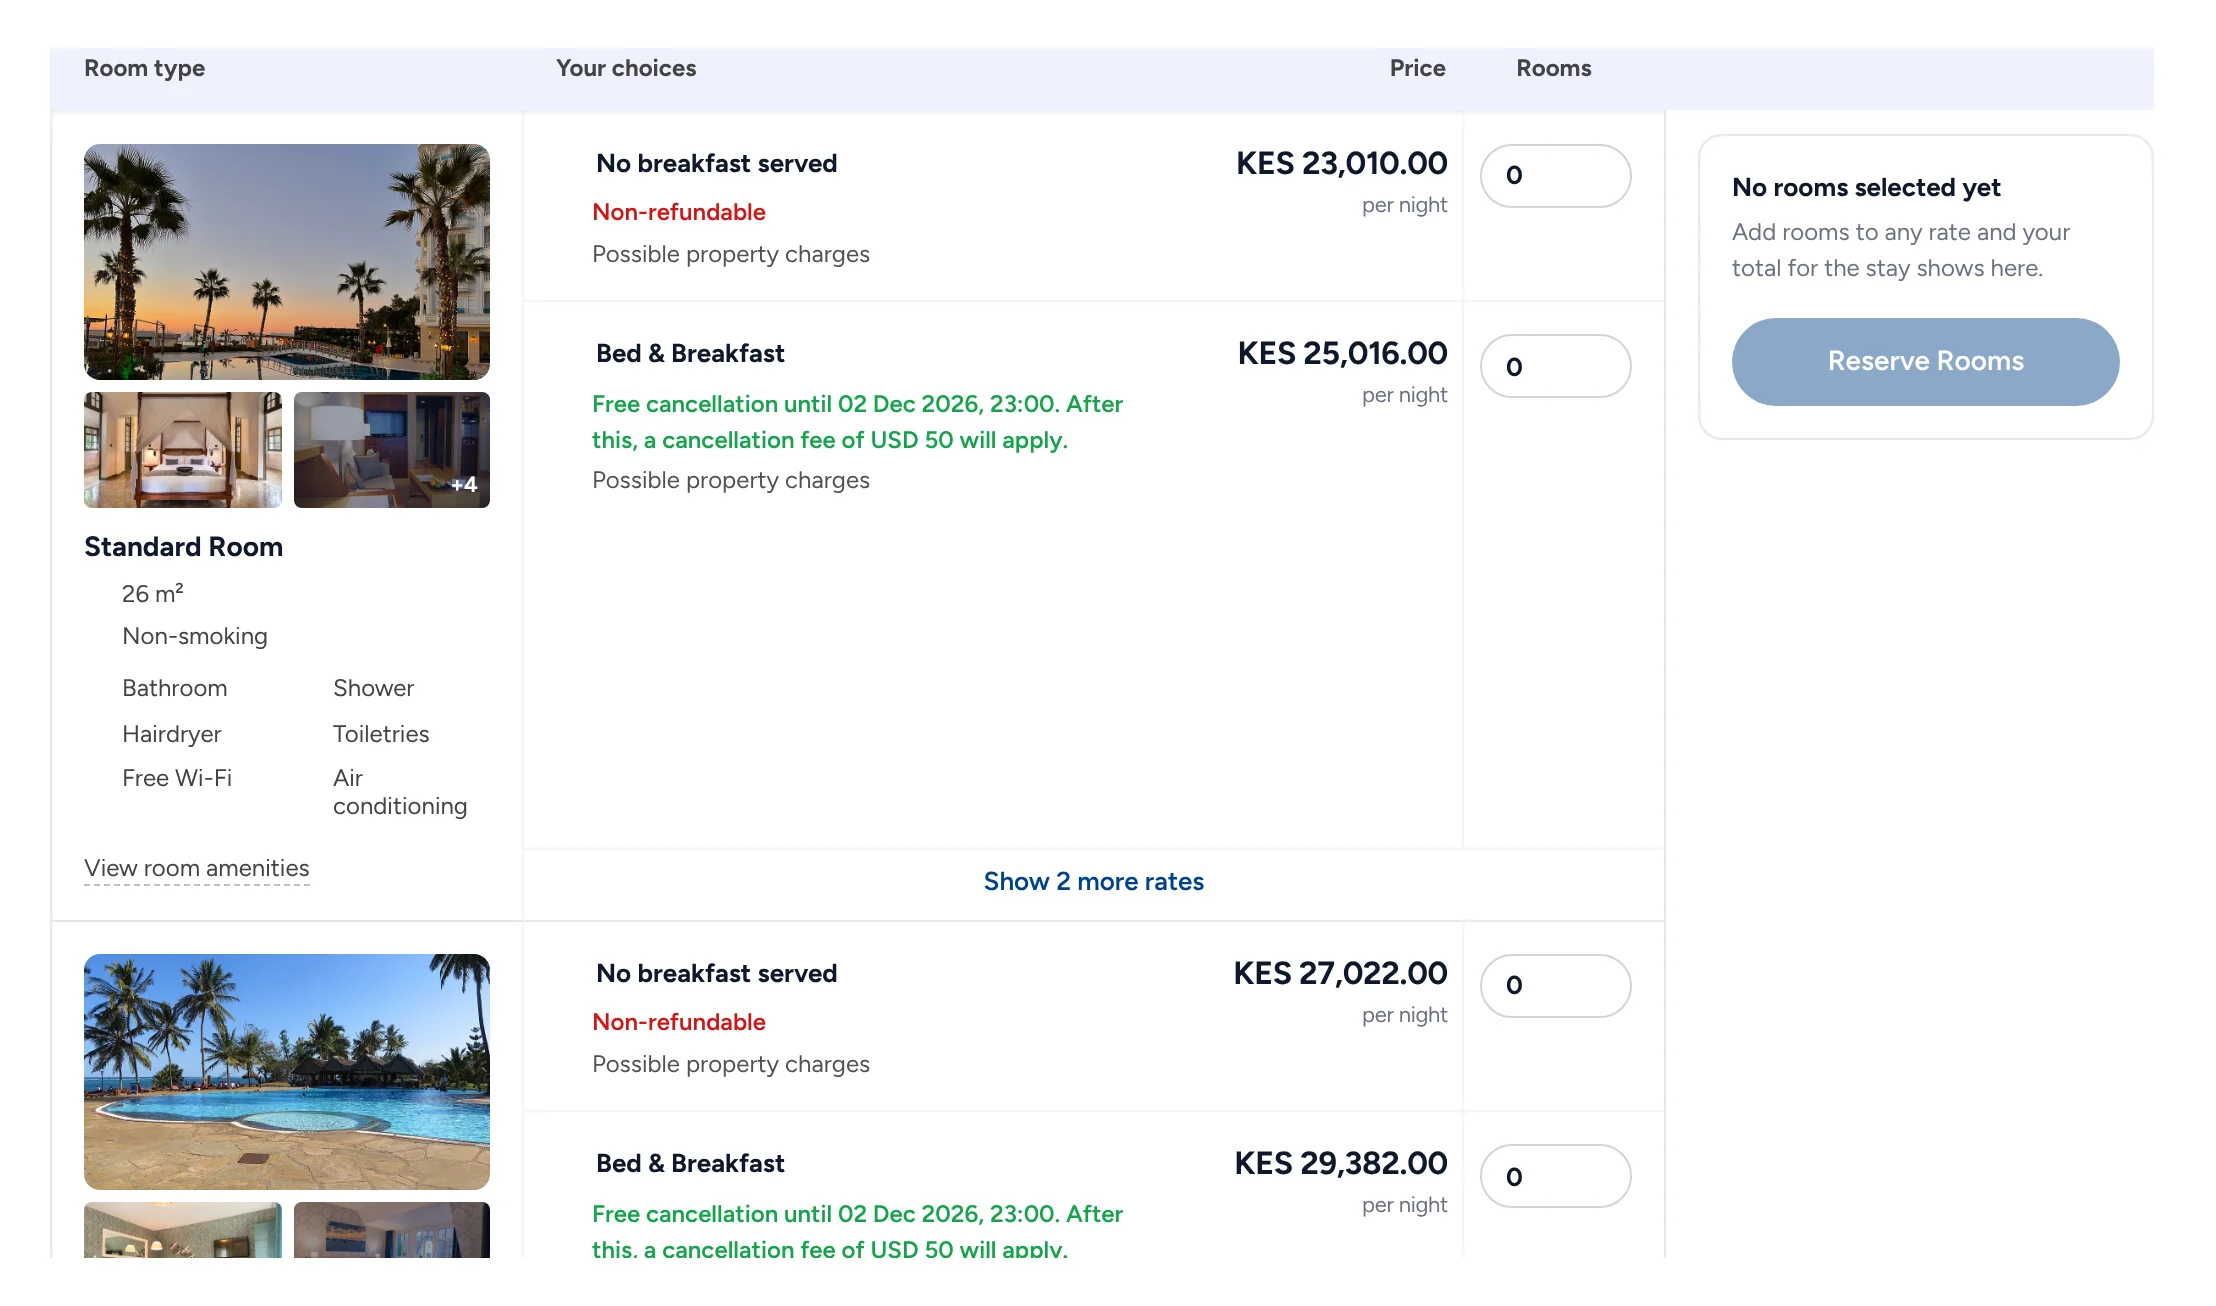
Task: Click the Reserve Rooms button
Action: 1926,362
